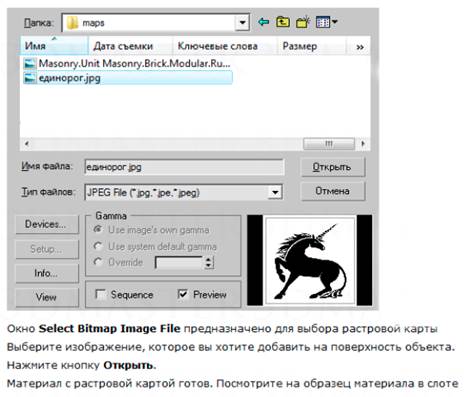The image size is (467, 397).
Task: Click the right arrow of the horizontal scrollbar
Action: pyautogui.click(x=363, y=144)
